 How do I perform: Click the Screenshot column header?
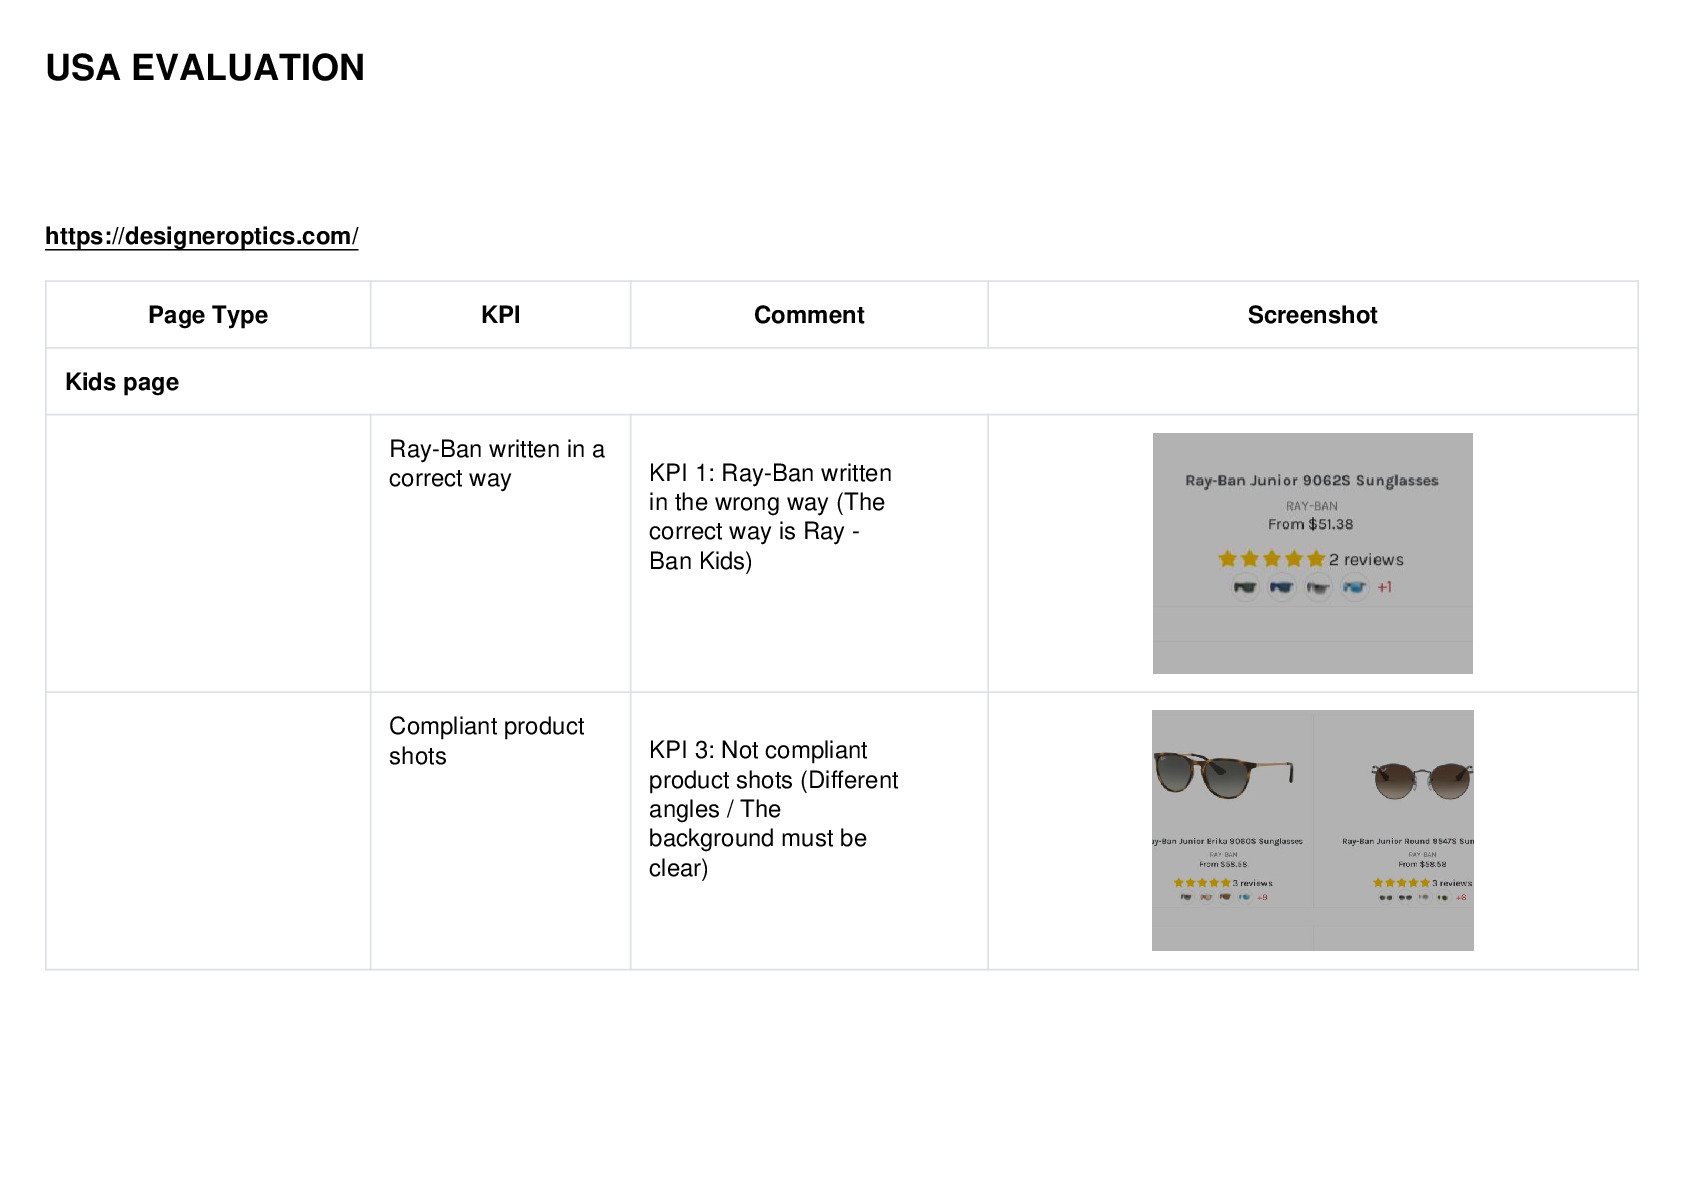[x=1312, y=315]
